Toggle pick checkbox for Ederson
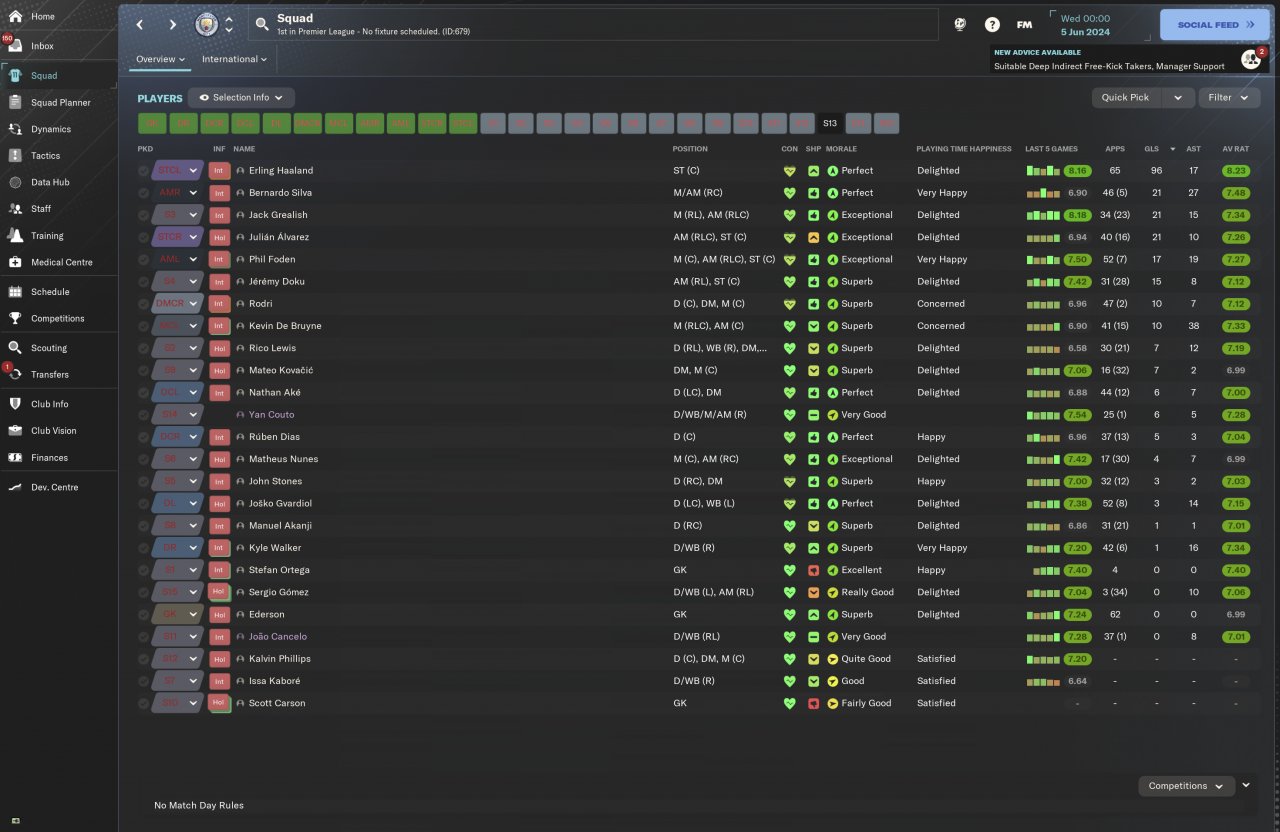The image size is (1280, 832). (144, 614)
